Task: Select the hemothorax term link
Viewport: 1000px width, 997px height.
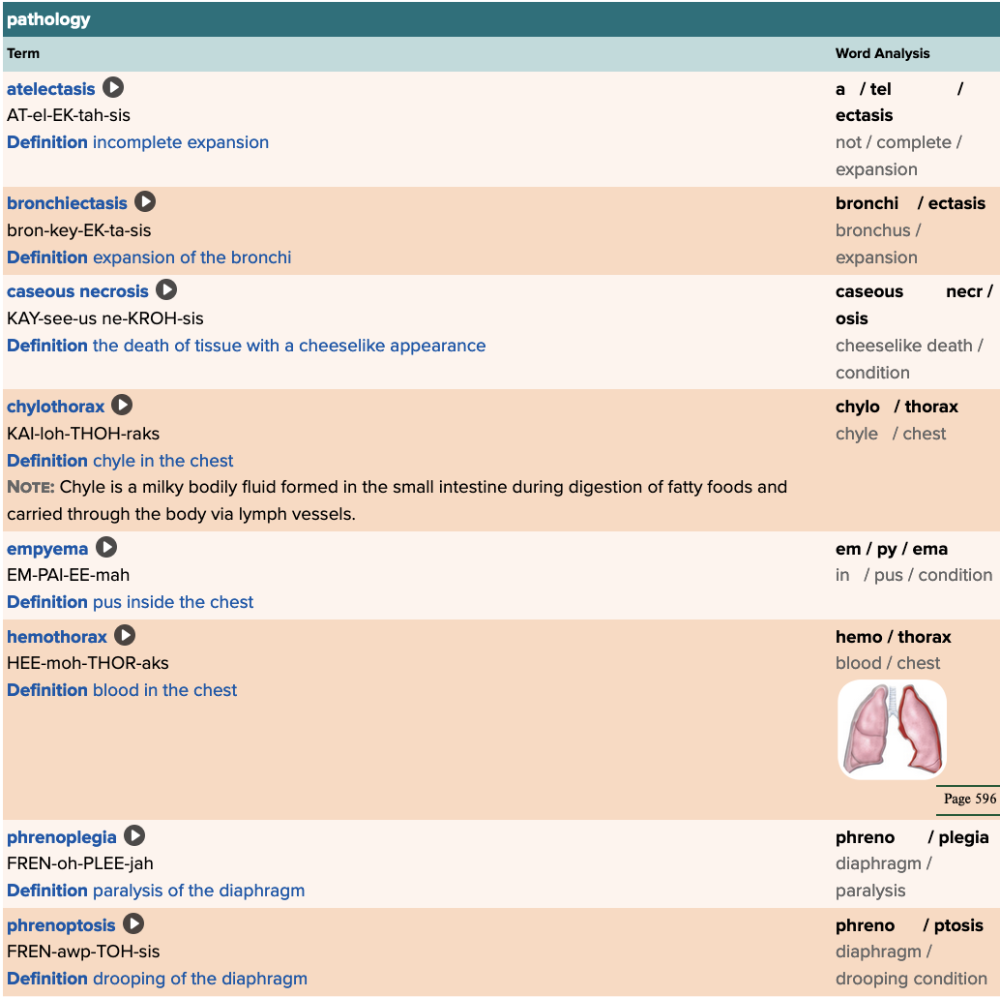Action: [57, 636]
